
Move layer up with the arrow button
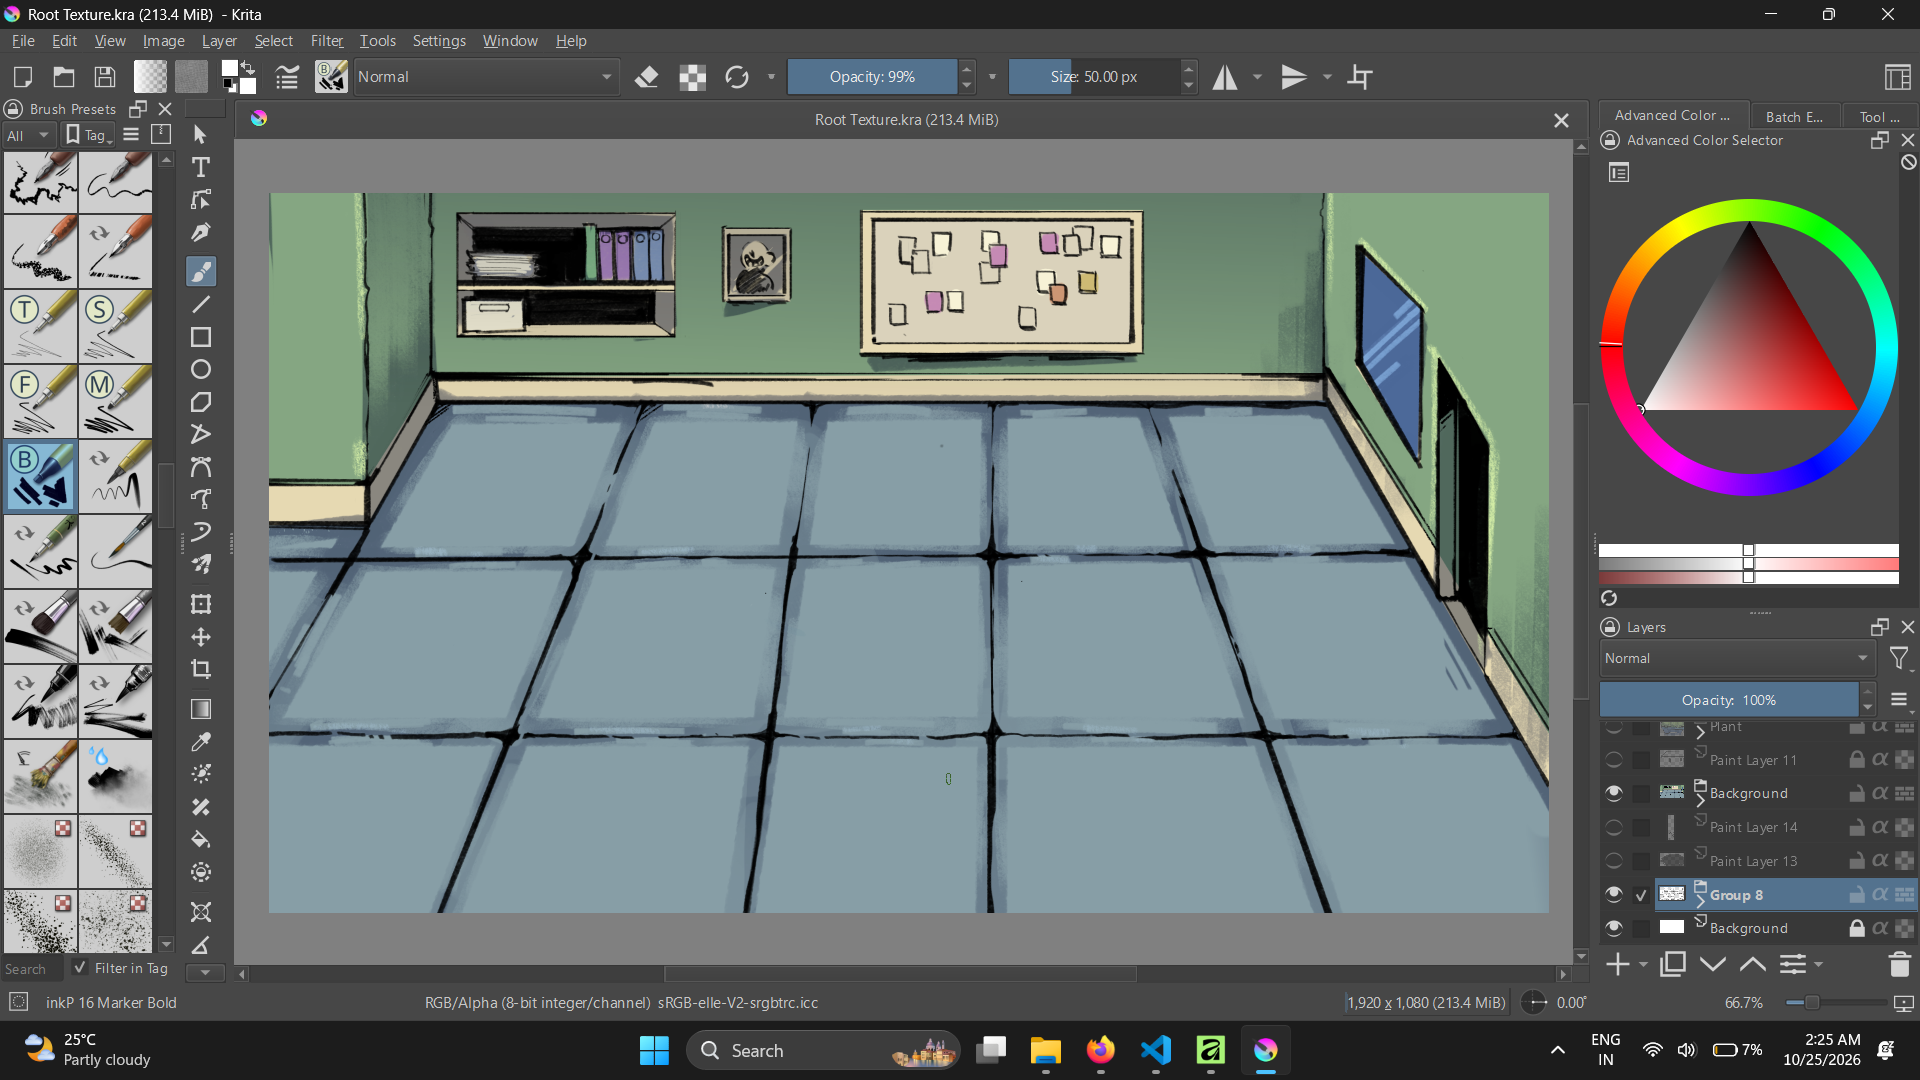(x=1752, y=964)
